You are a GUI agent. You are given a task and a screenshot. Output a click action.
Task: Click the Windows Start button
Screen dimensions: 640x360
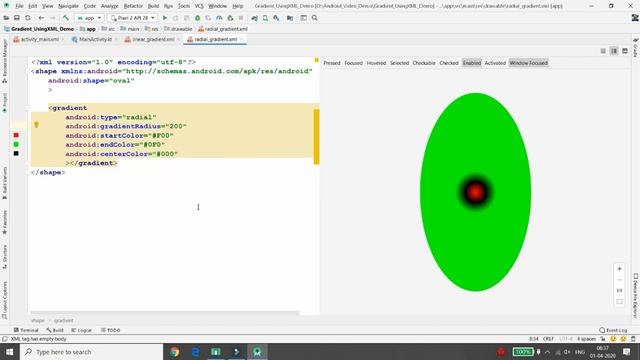coord(9,352)
